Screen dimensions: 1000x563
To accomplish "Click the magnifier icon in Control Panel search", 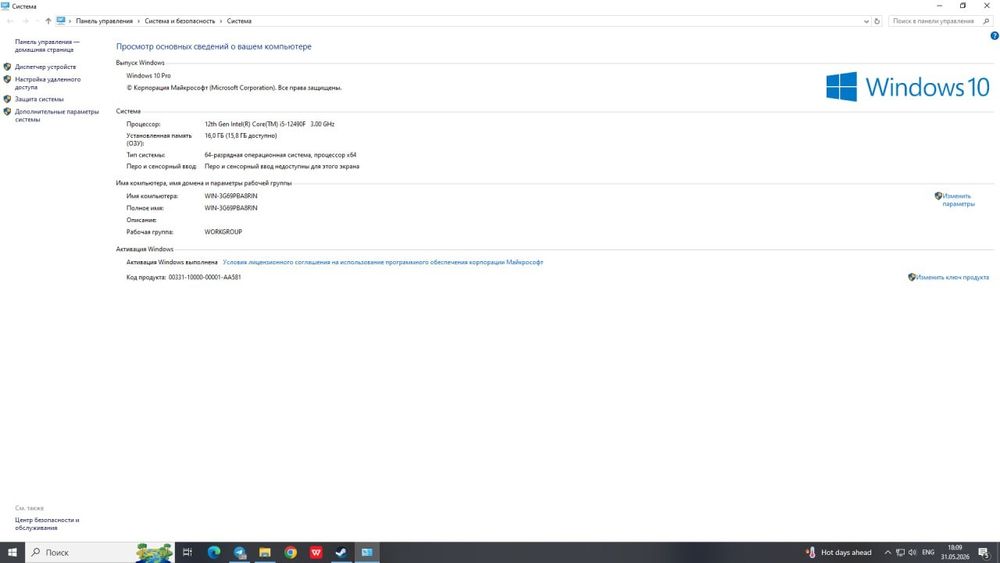I will tap(986, 21).
